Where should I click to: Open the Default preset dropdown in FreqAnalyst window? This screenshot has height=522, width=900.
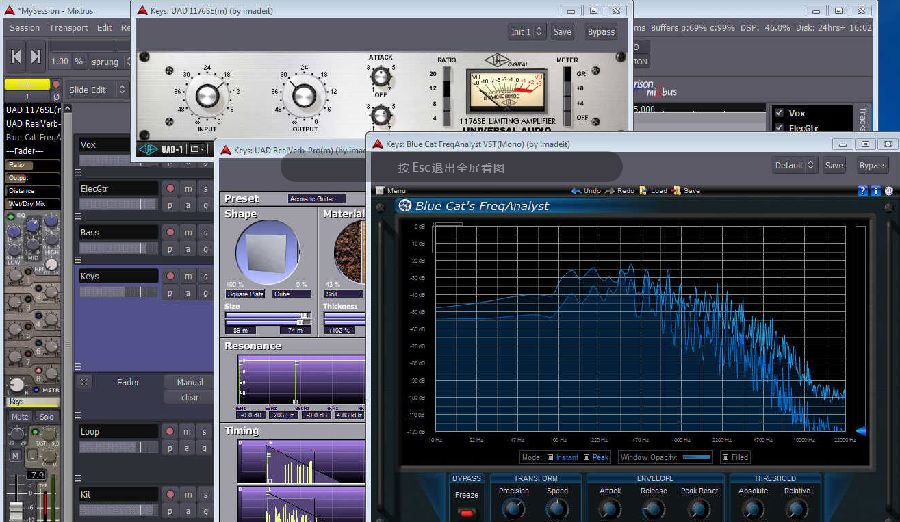[794, 165]
